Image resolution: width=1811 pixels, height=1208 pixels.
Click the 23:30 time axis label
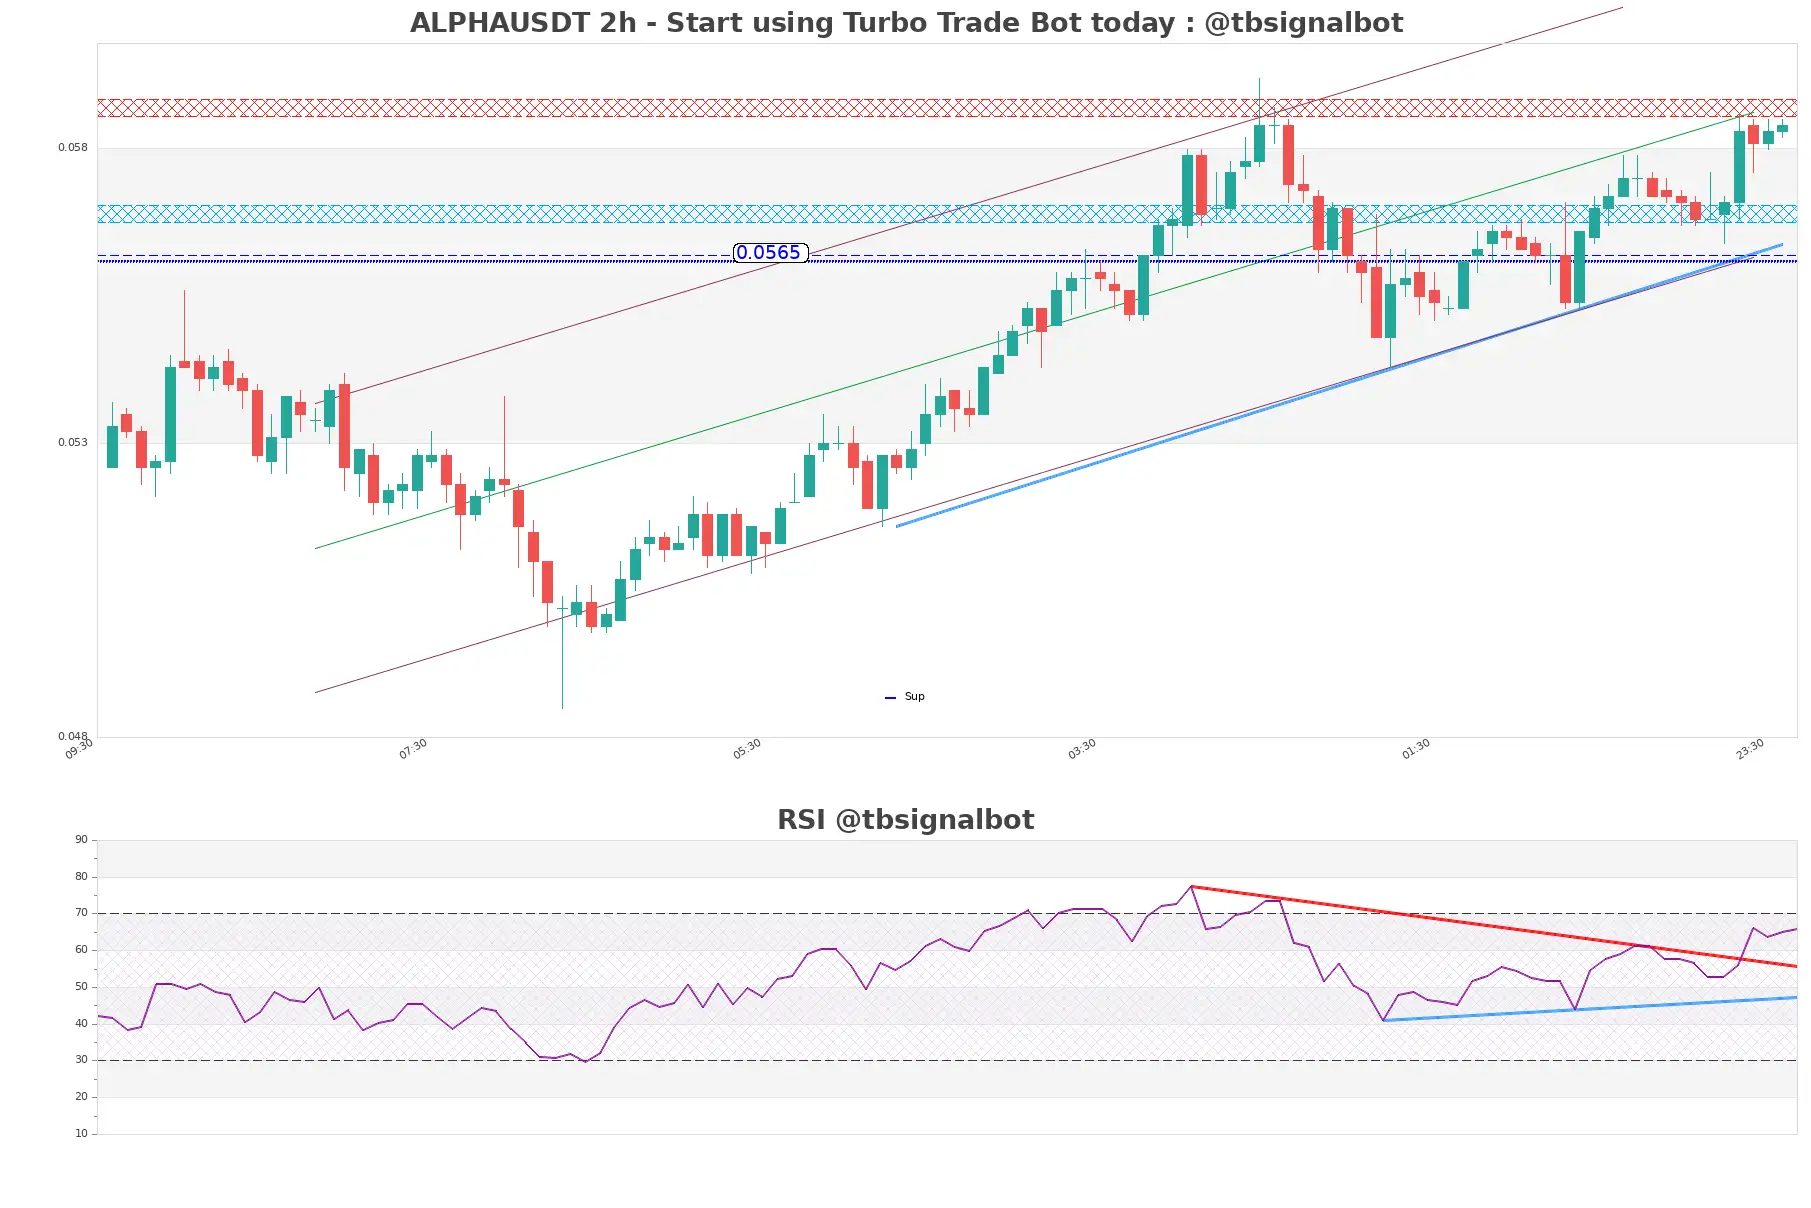click(x=1750, y=749)
